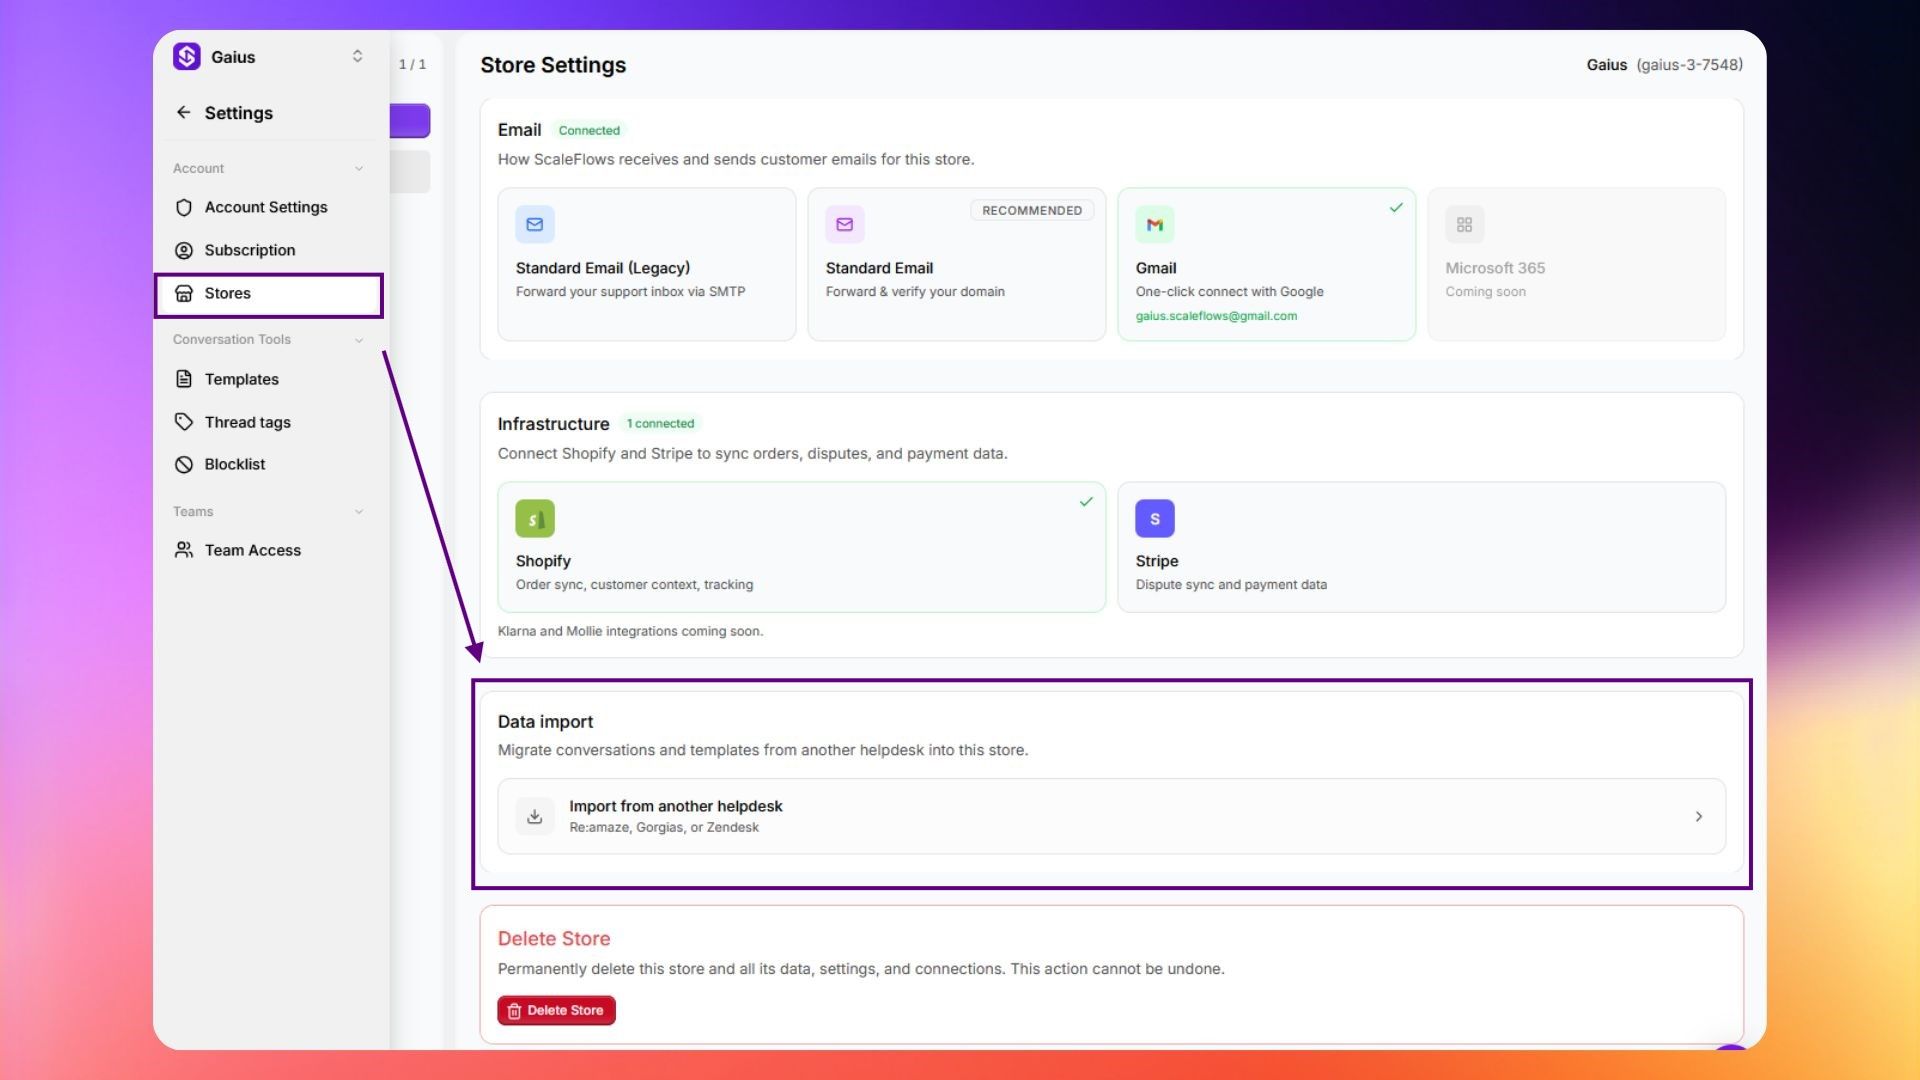Click the purple button behind the sidebar
Screen dimensions: 1920x1080
pyautogui.click(x=410, y=121)
